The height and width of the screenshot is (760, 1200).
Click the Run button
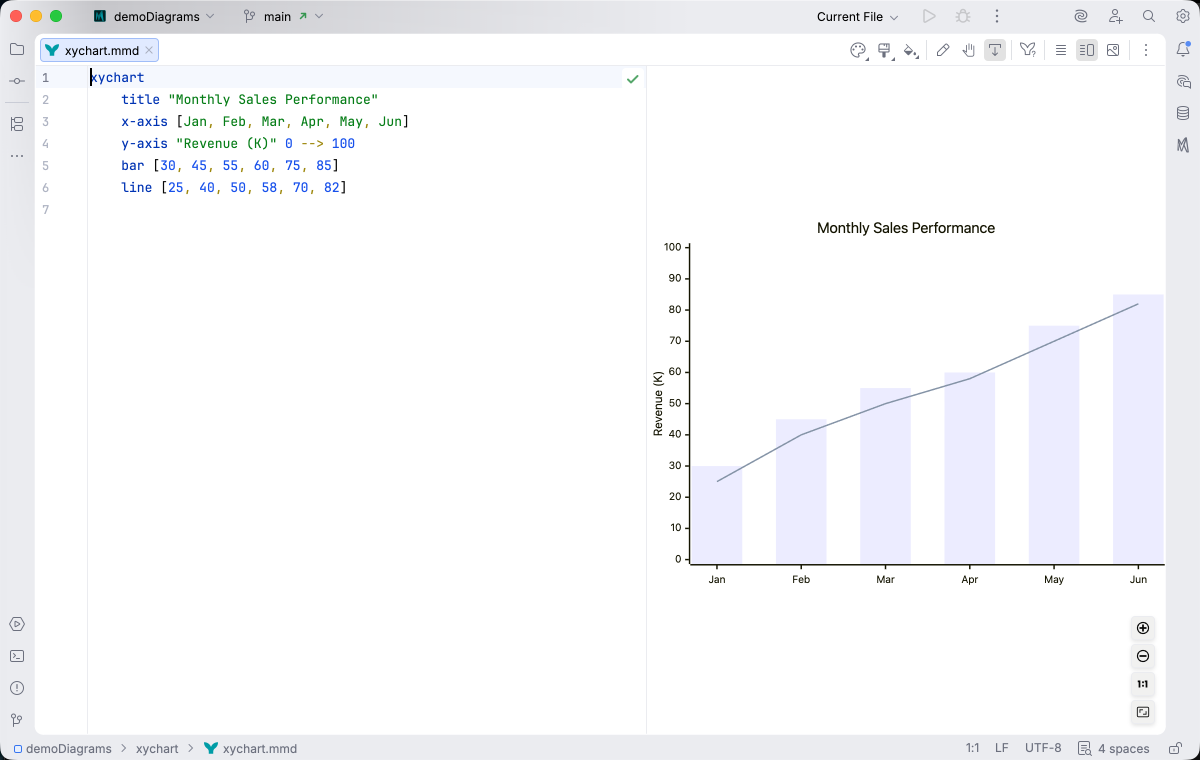pyautogui.click(x=929, y=16)
